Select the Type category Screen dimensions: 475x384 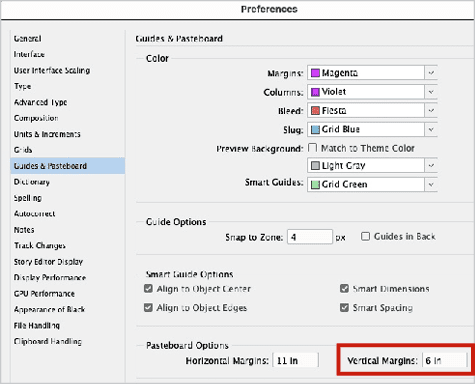[22, 86]
